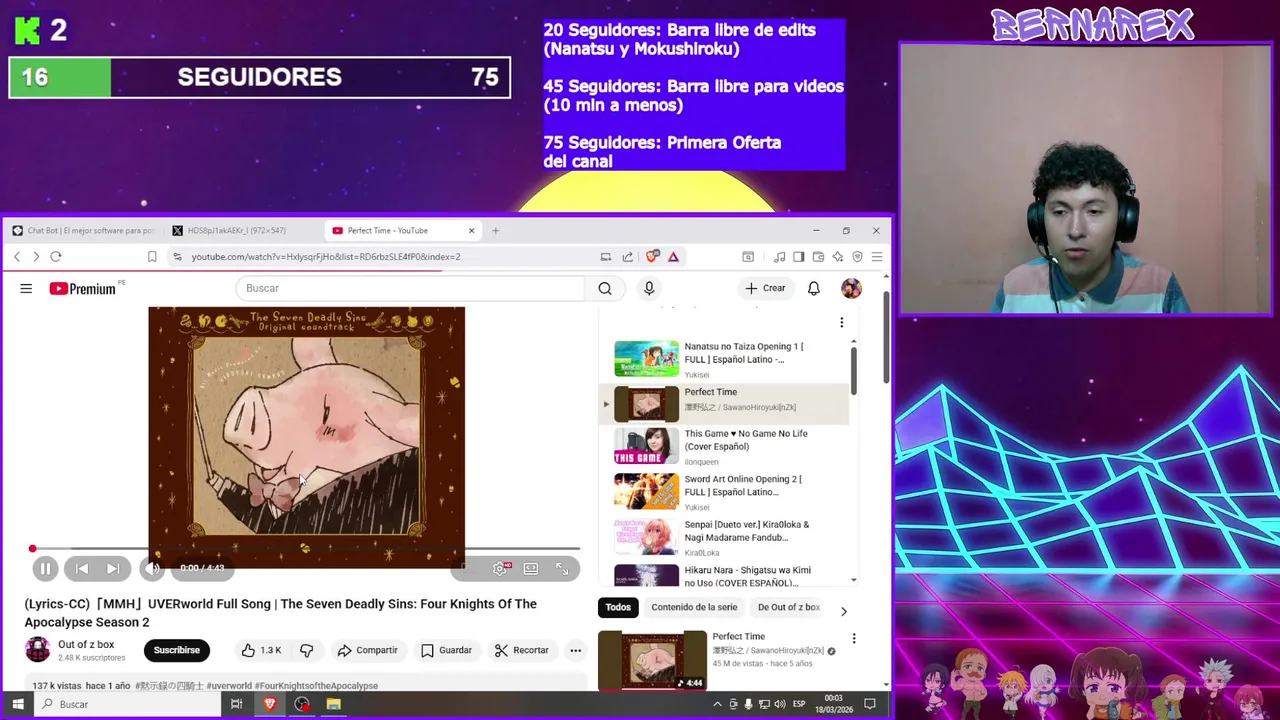Show hidden system tray icons
The width and height of the screenshot is (1280, 720).
tap(717, 704)
